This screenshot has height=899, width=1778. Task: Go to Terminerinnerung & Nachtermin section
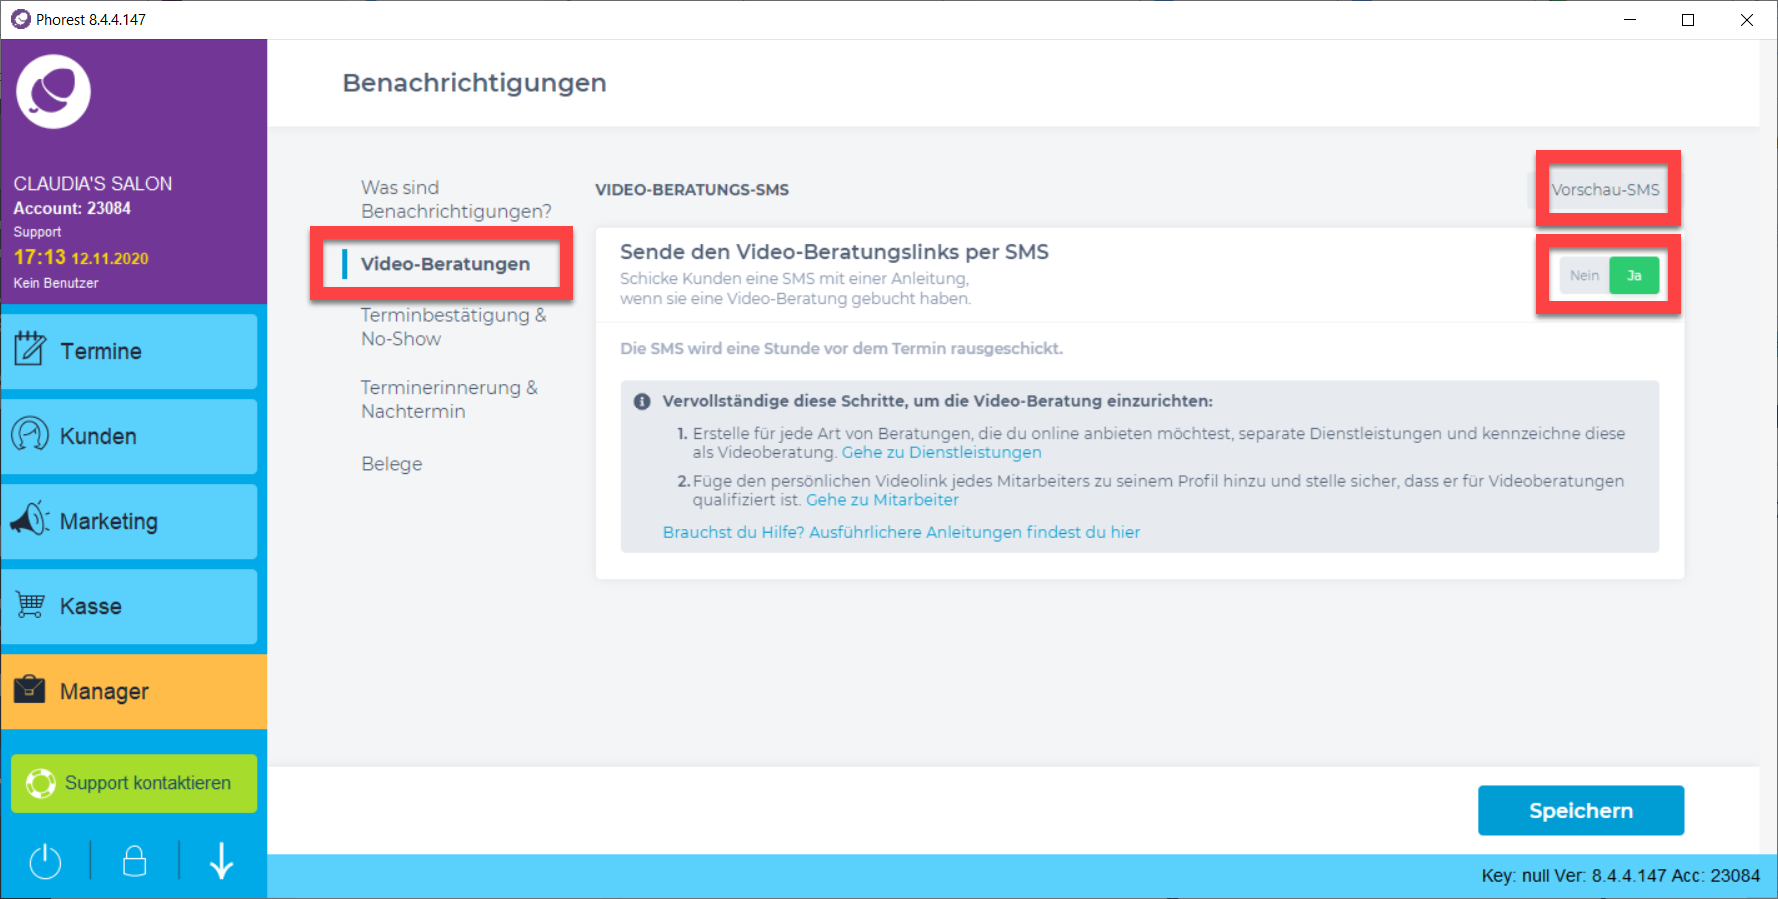[449, 399]
